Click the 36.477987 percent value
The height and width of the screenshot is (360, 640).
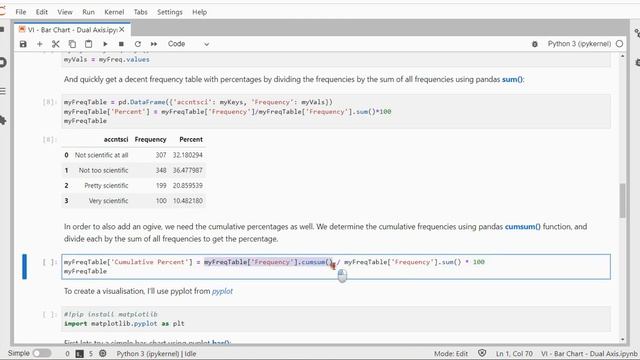(188, 170)
